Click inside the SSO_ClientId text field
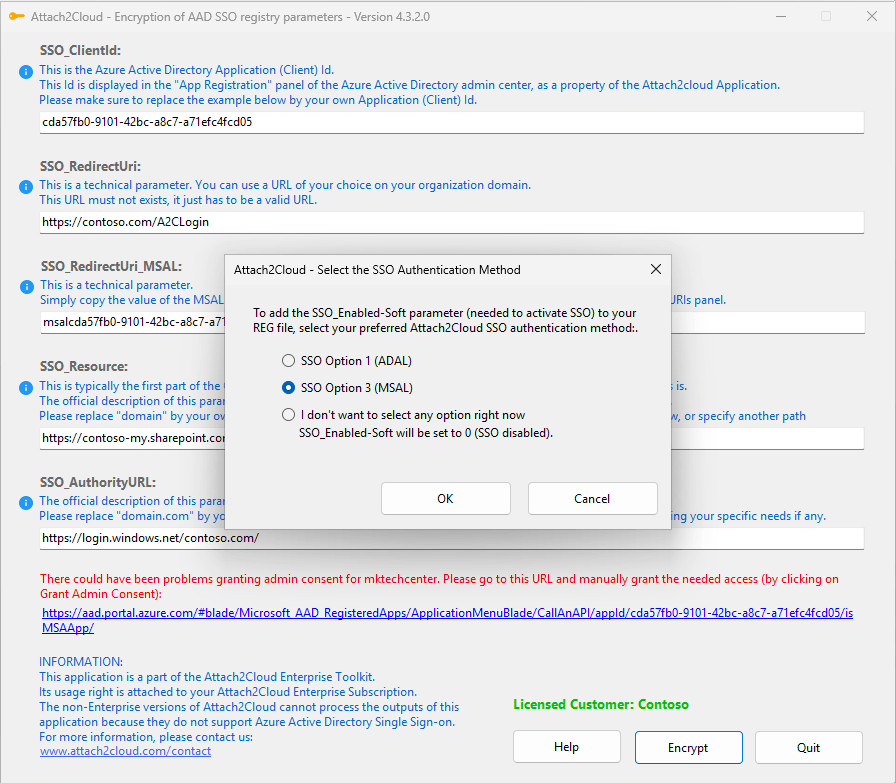The height and width of the screenshot is (783, 896). click(448, 122)
